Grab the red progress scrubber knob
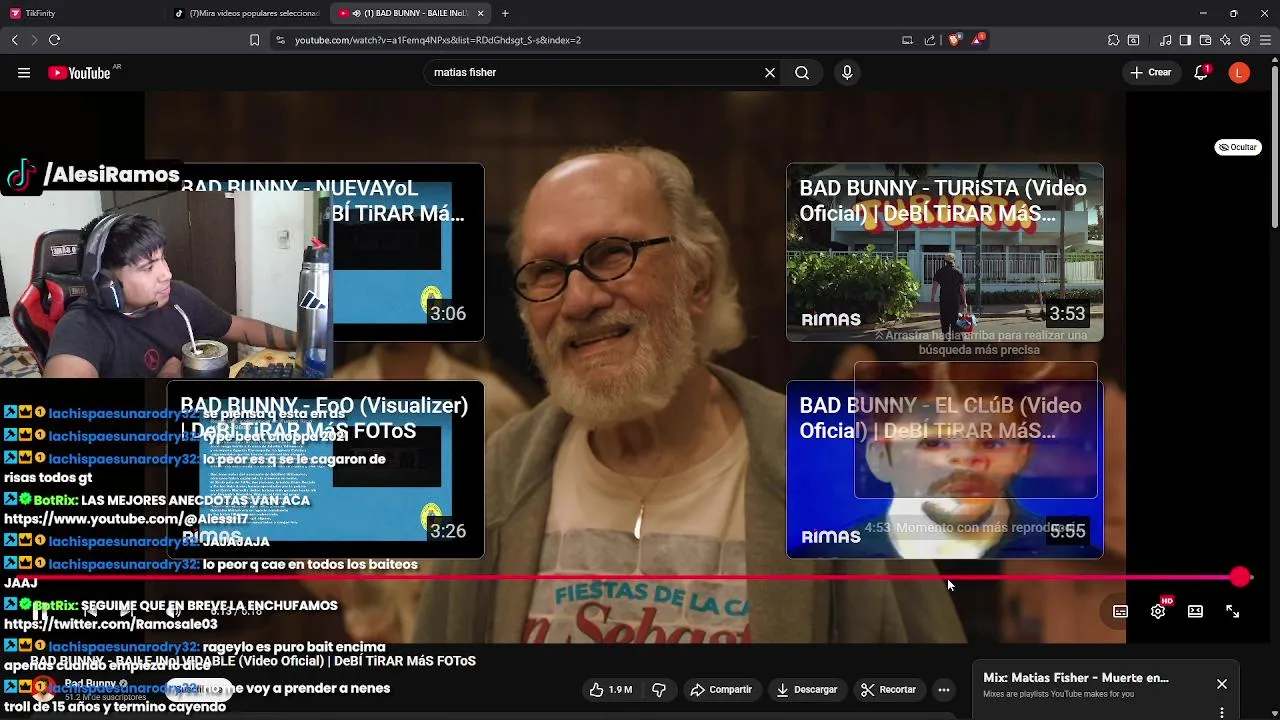The height and width of the screenshot is (720, 1280). (1240, 577)
